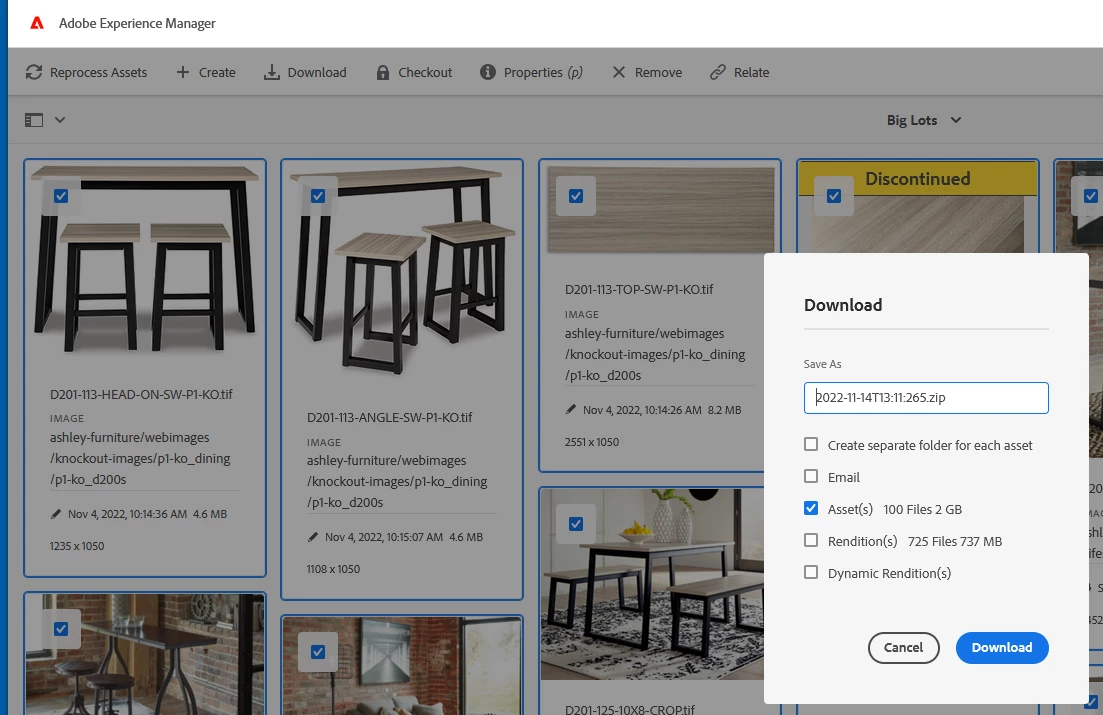Uncheck the Discontinued asset card checkbox
Viewport: 1103px width, 715px height.
(834, 196)
